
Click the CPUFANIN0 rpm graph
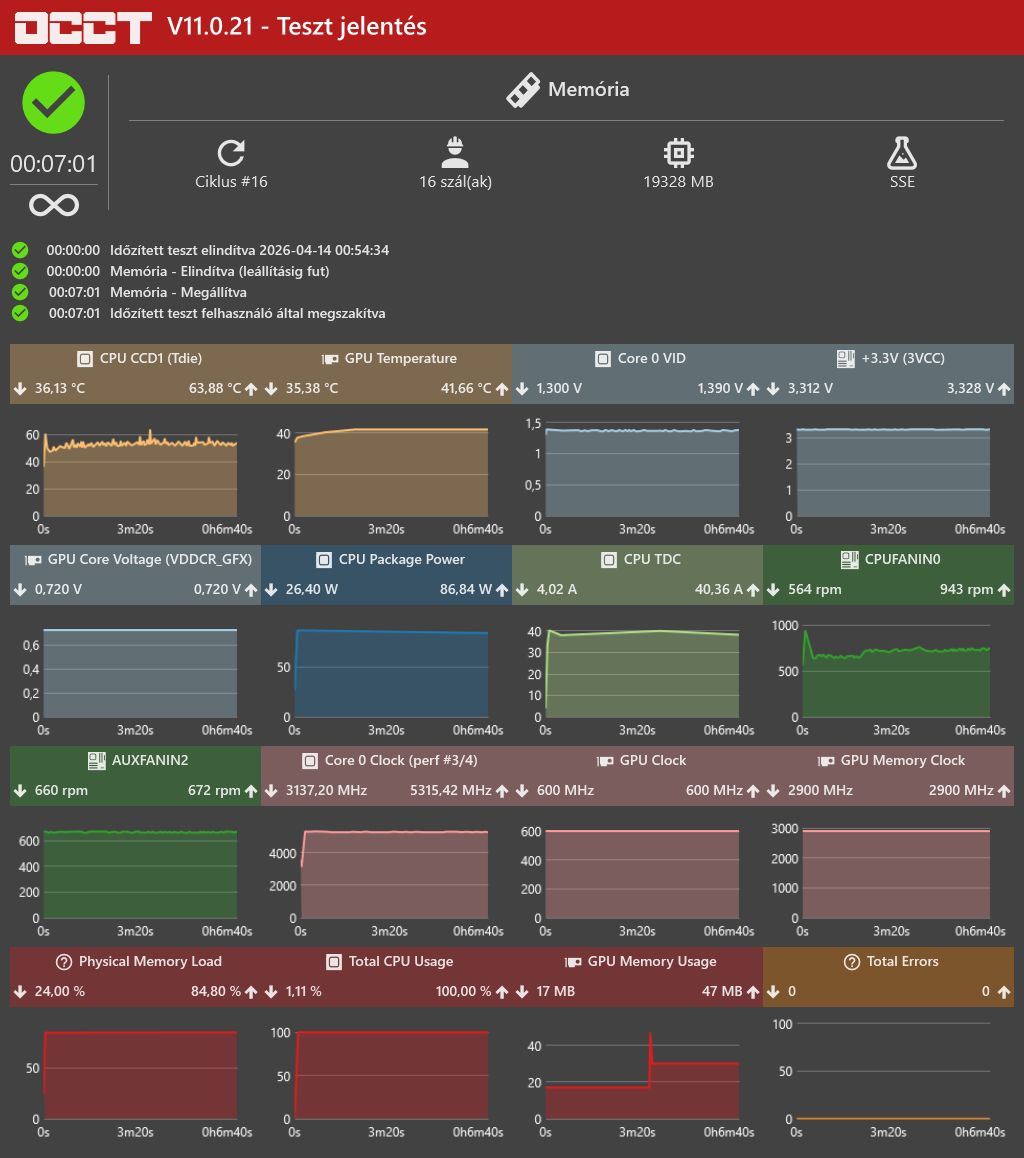coord(896,671)
